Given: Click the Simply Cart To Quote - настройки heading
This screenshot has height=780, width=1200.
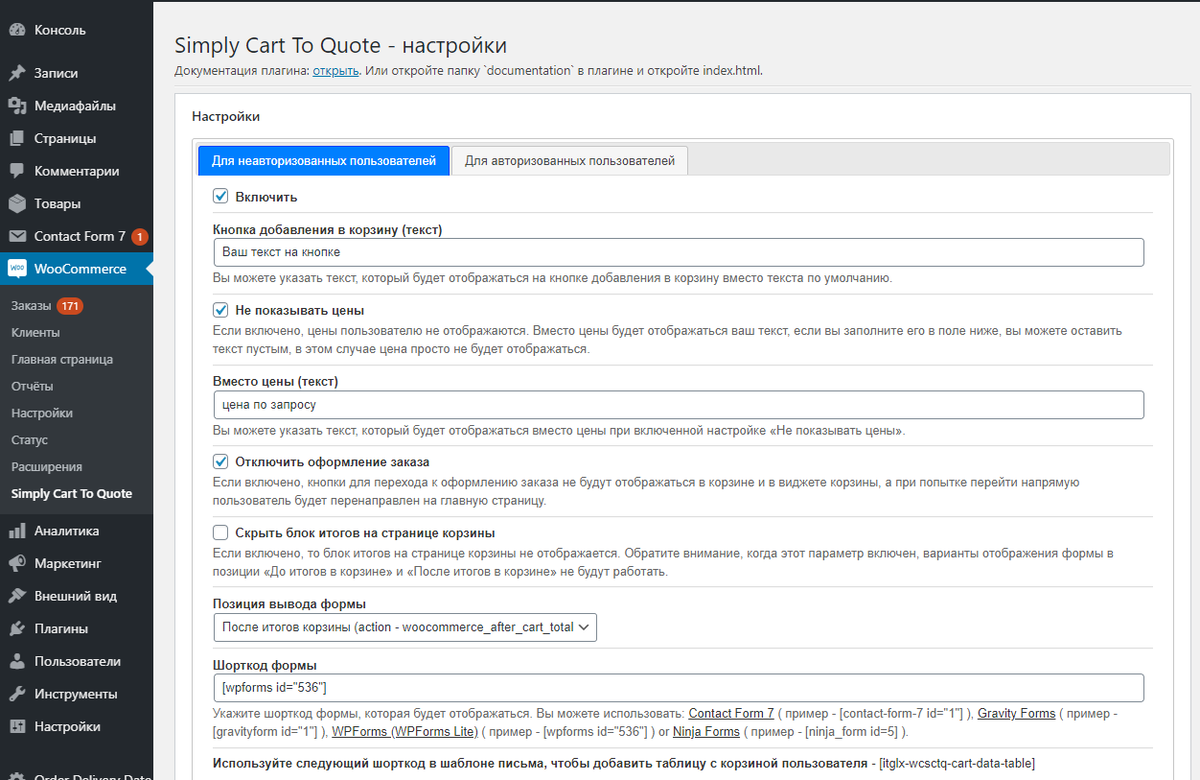Looking at the screenshot, I should (340, 45).
